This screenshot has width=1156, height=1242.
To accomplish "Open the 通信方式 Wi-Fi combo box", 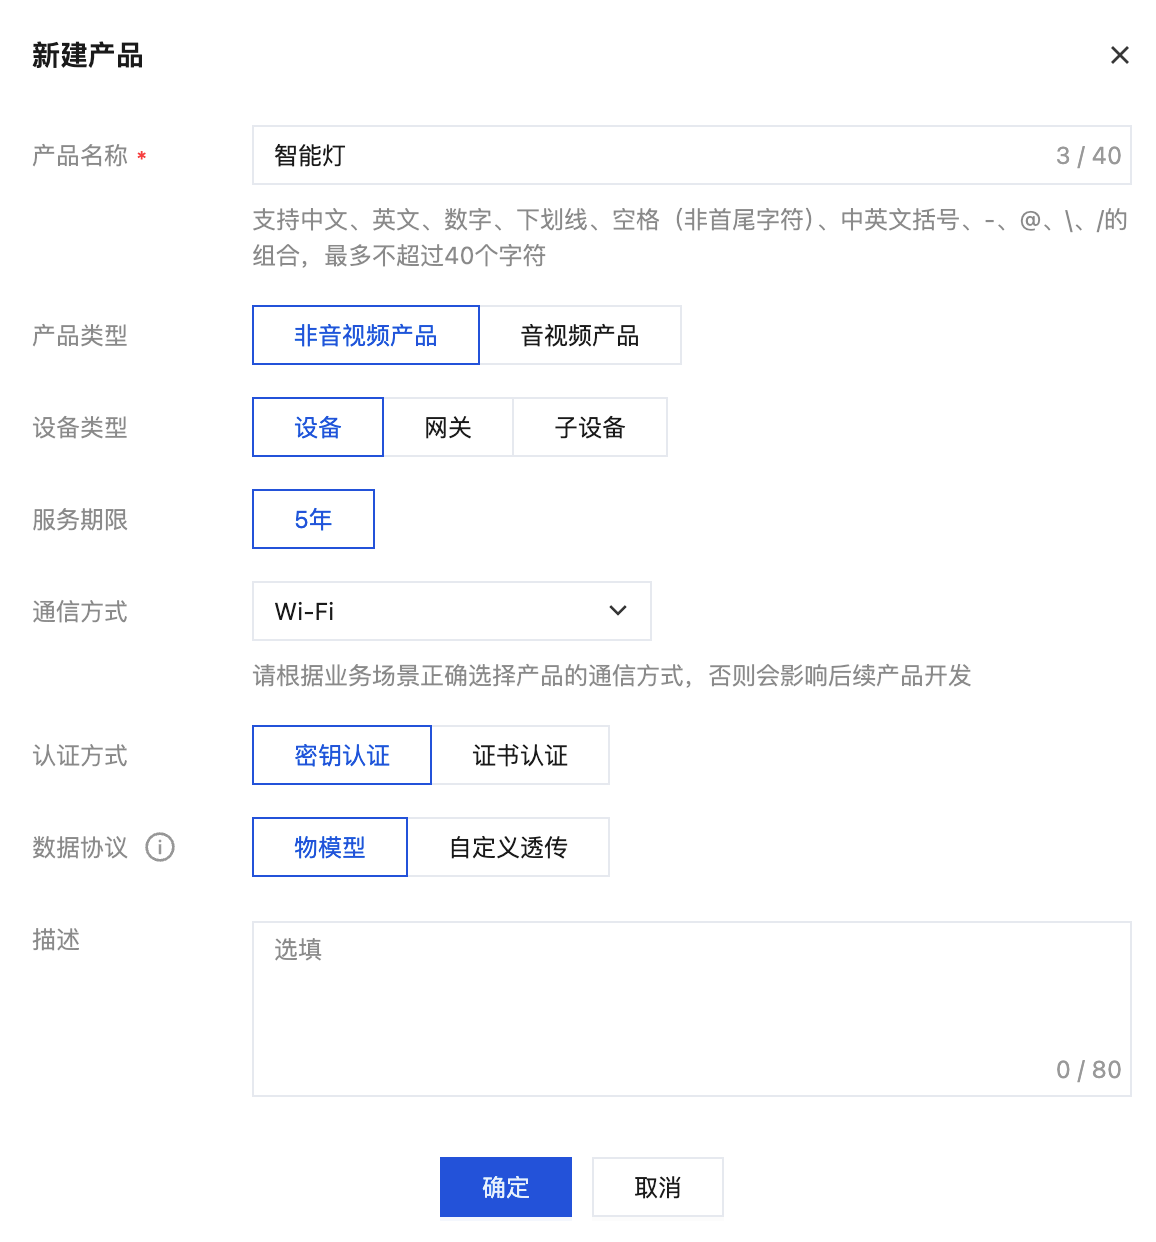I will click(x=452, y=611).
